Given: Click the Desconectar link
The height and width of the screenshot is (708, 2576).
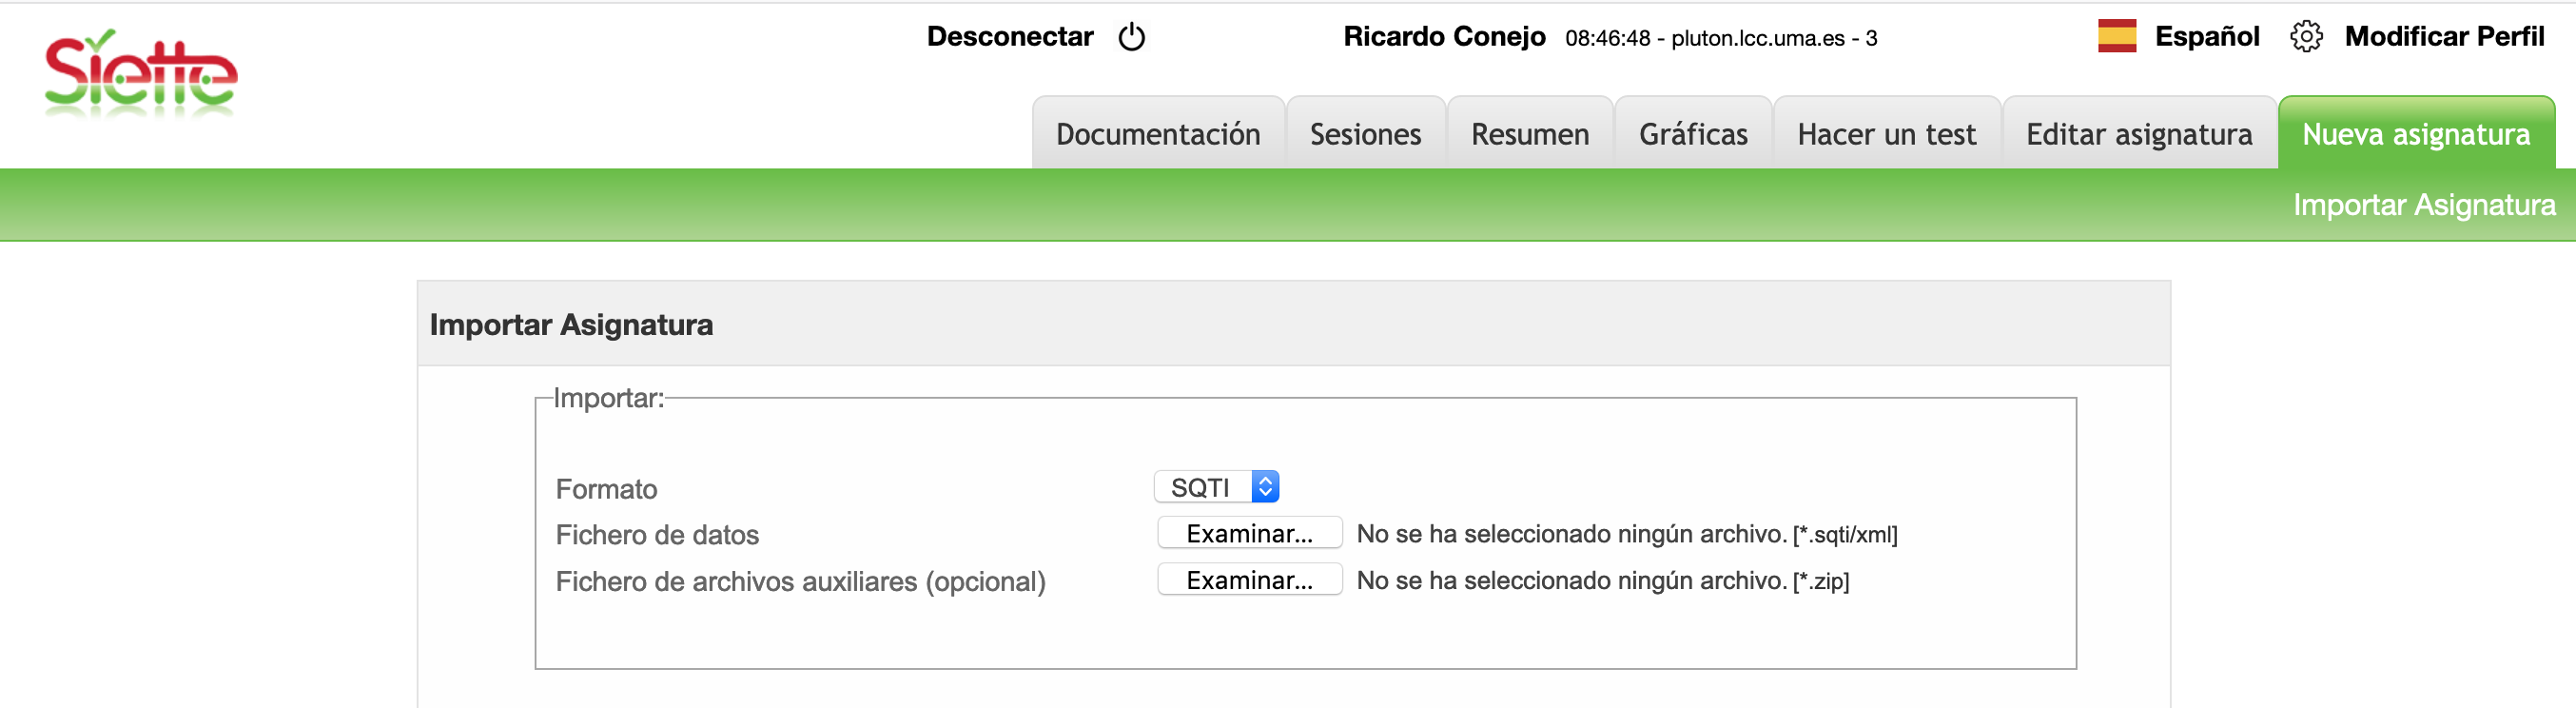Looking at the screenshot, I should click(x=1009, y=37).
